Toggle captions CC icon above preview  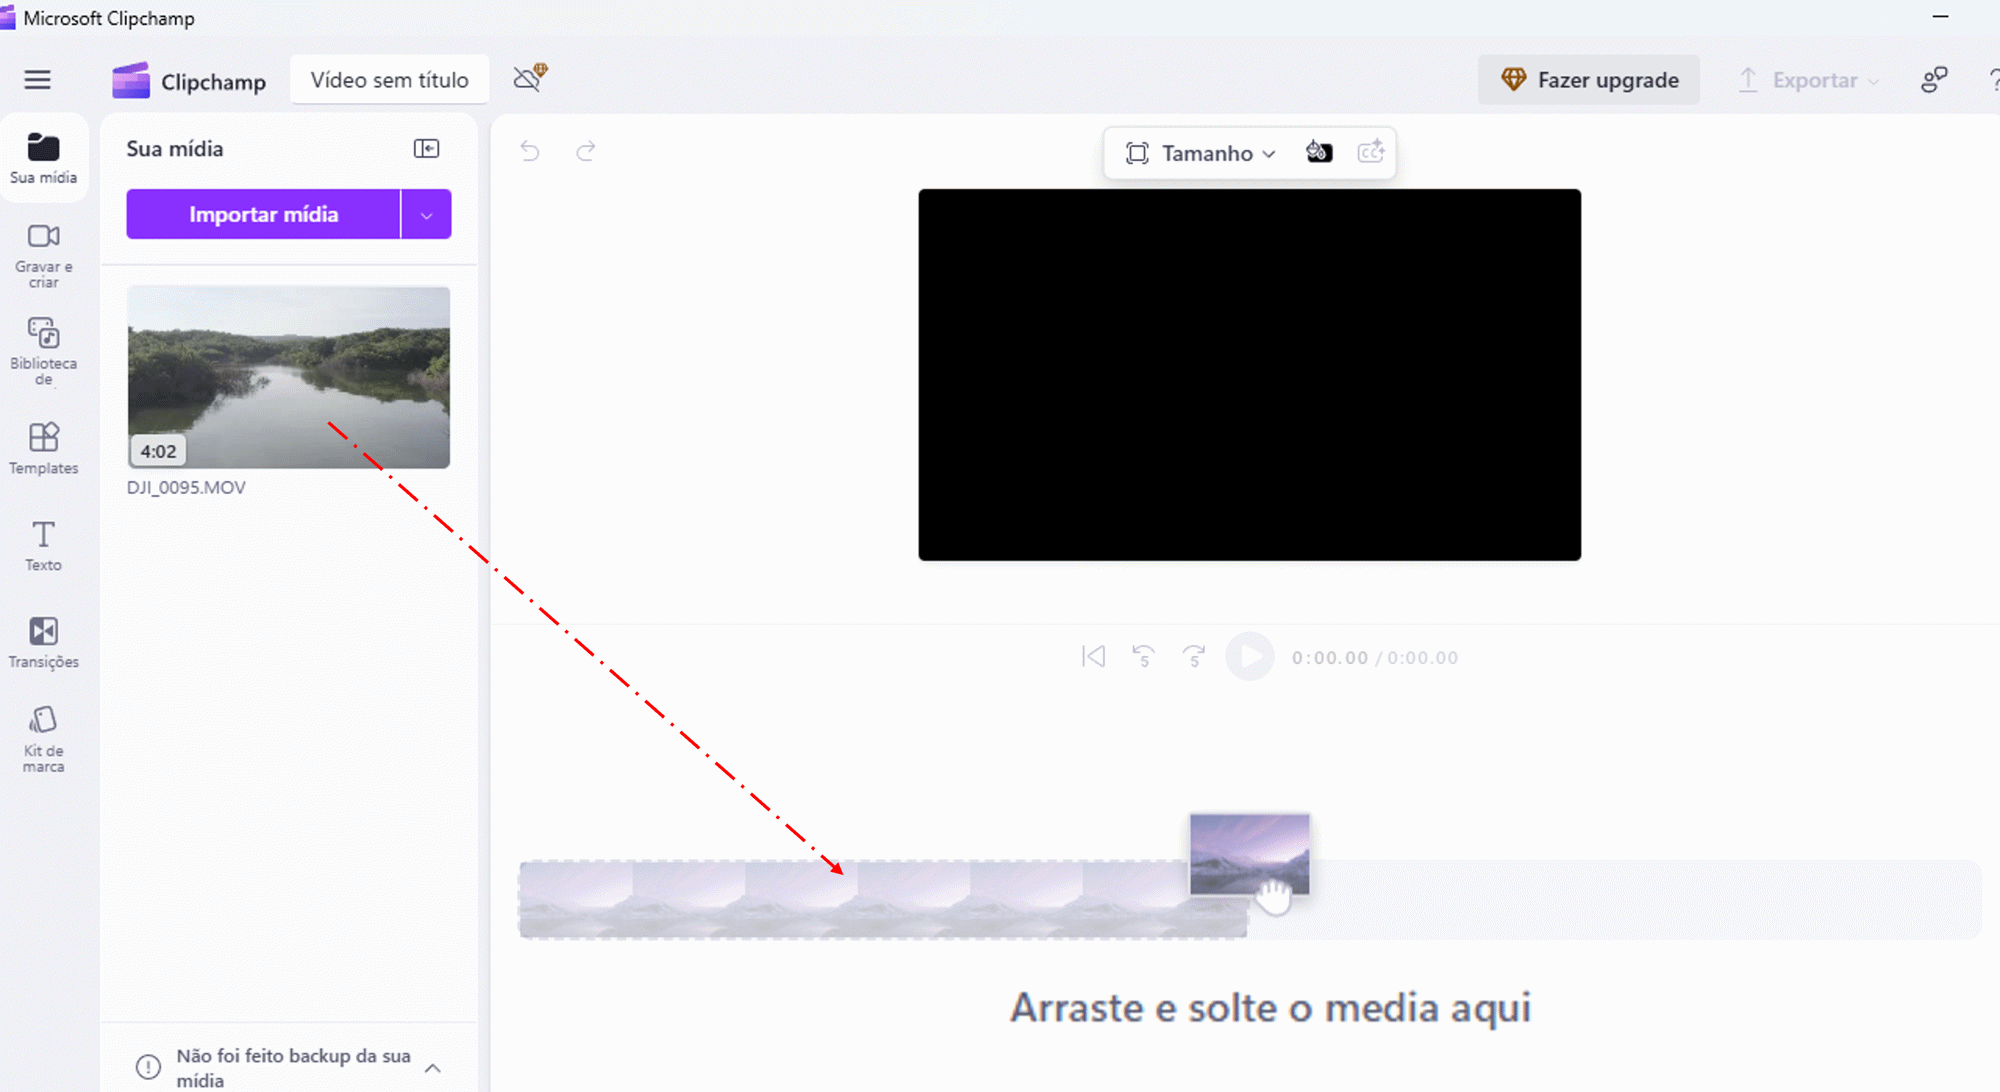click(x=1370, y=152)
